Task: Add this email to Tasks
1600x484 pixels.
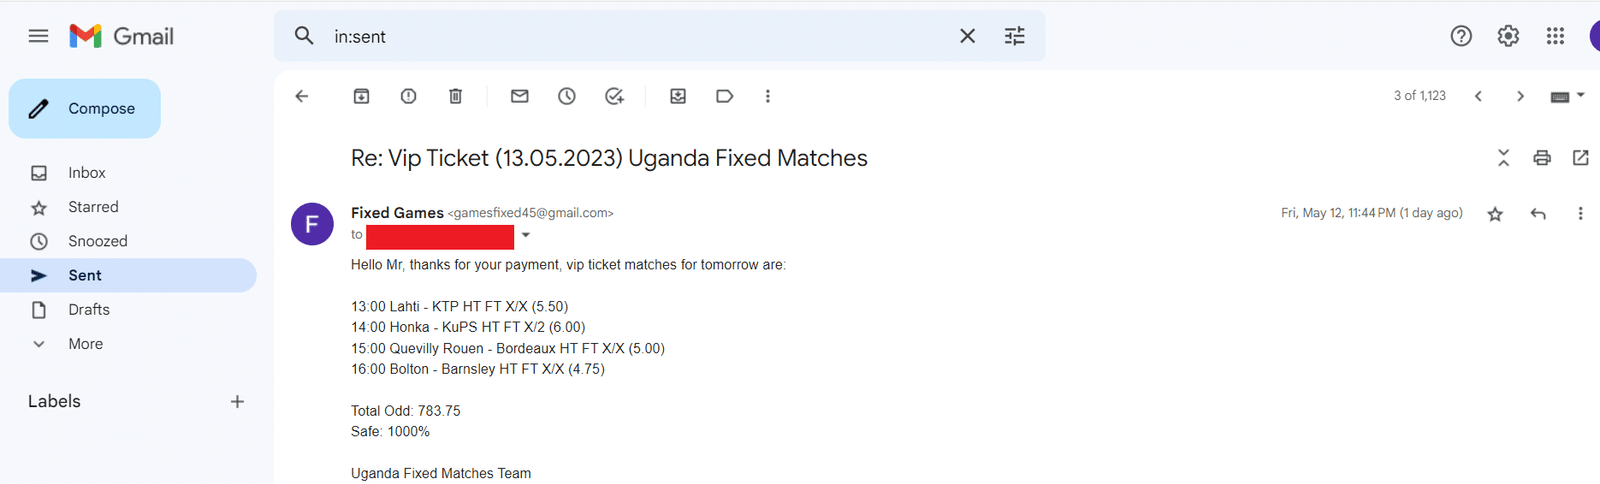Action: 614,96
